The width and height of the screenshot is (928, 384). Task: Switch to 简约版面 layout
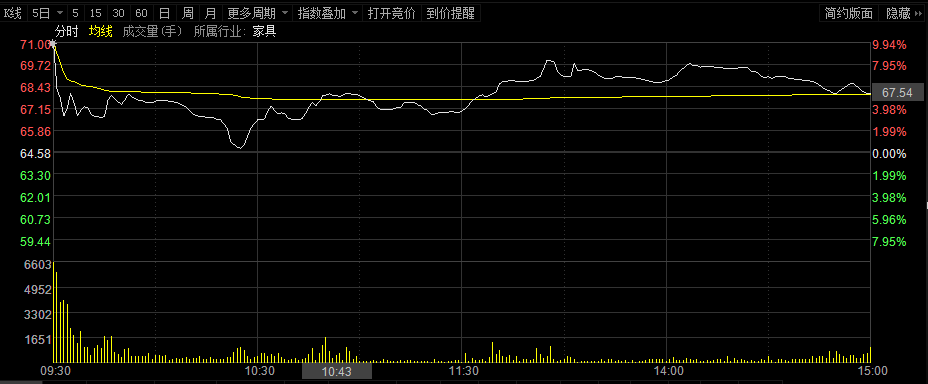tap(849, 13)
